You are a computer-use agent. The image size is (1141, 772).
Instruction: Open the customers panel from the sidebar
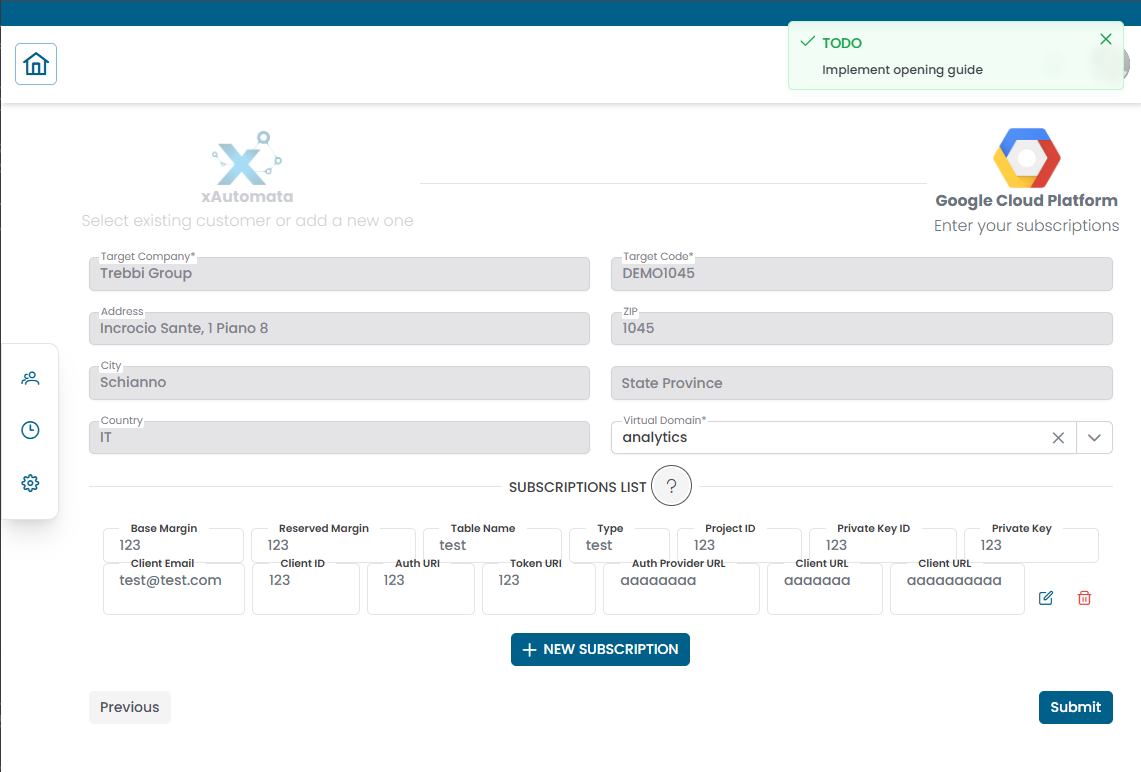pyautogui.click(x=30, y=378)
